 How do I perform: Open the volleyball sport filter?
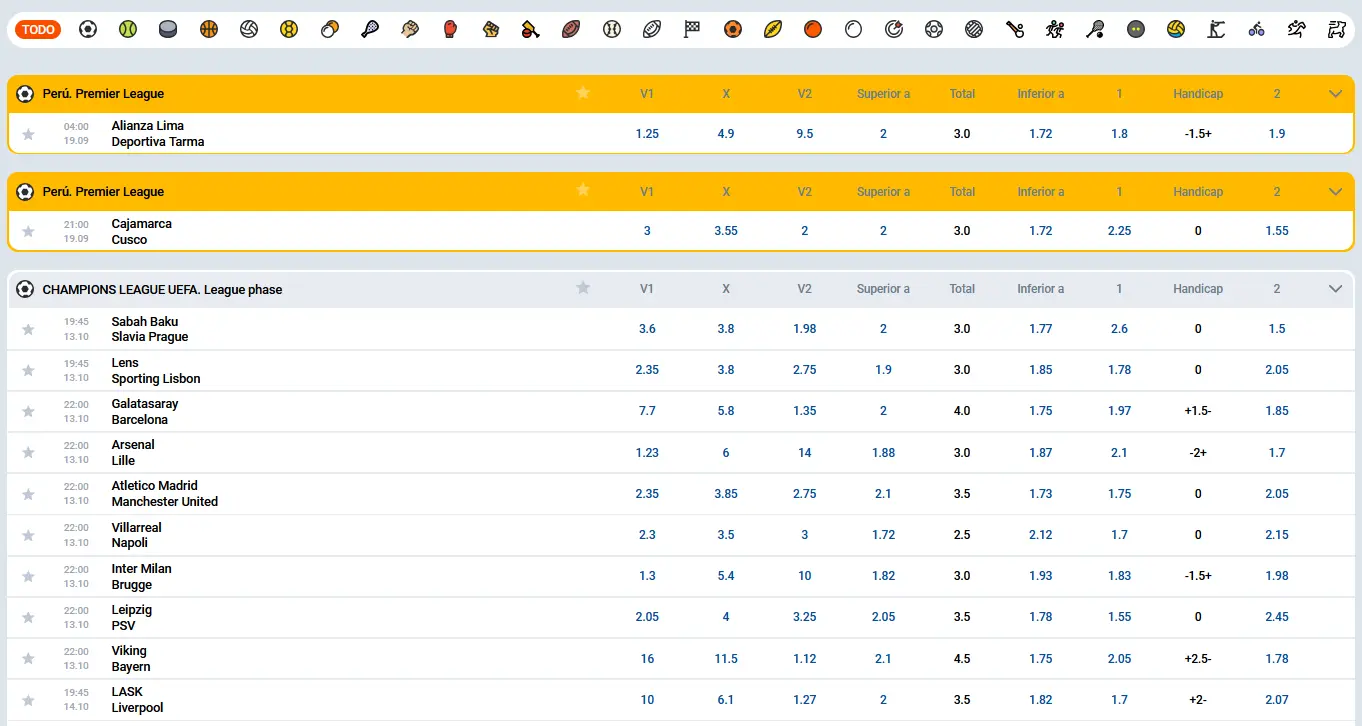249,30
